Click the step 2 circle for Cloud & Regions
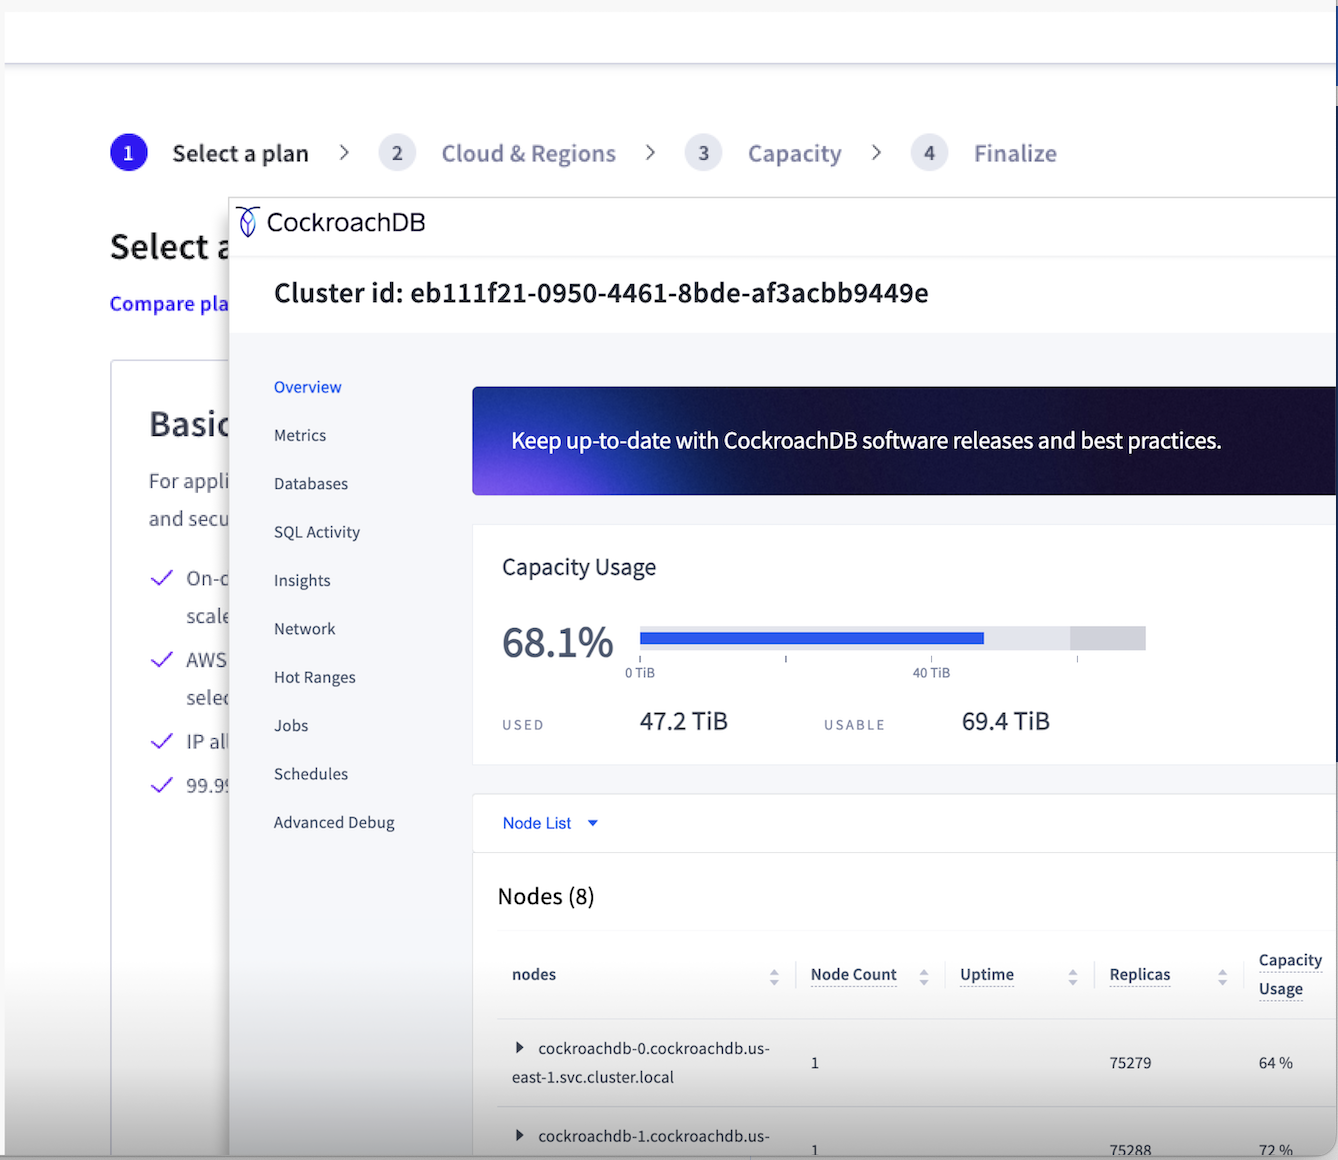 (x=397, y=153)
